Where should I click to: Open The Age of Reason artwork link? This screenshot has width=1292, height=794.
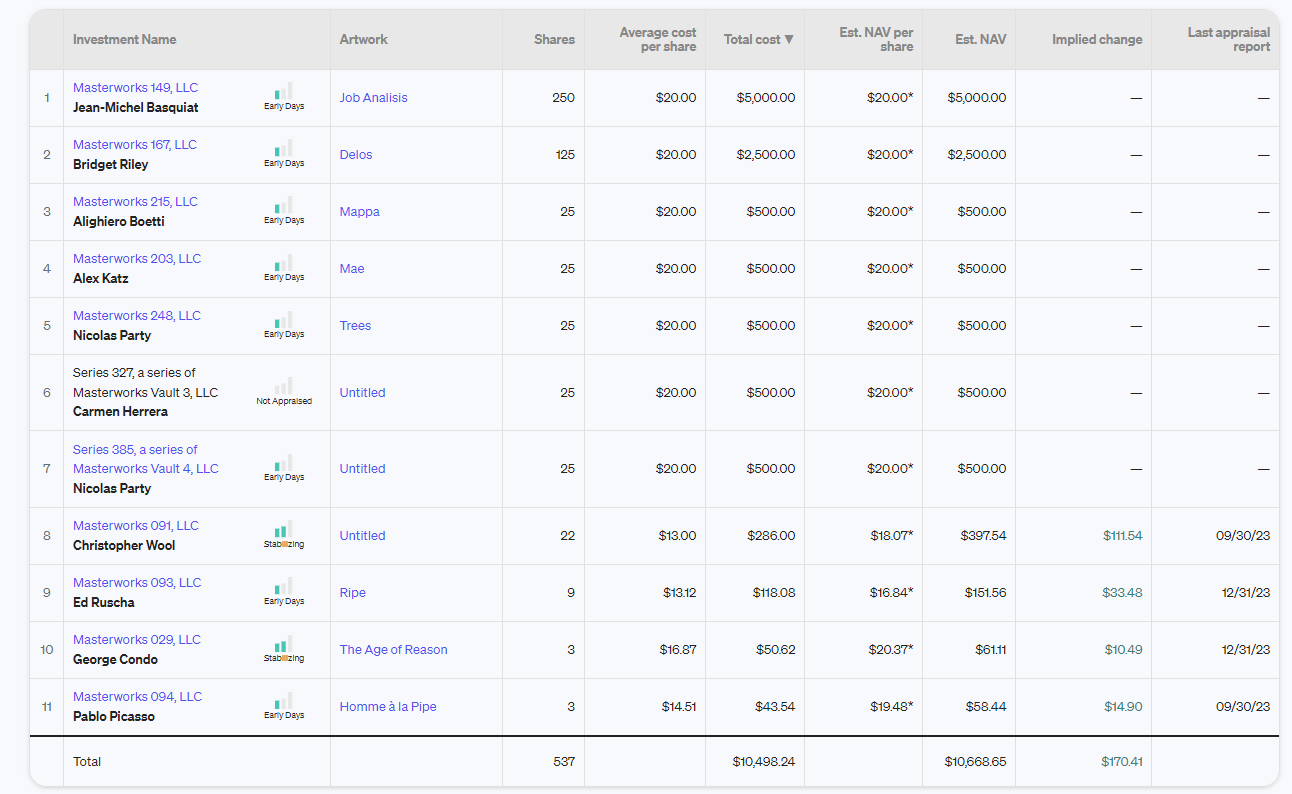point(394,649)
